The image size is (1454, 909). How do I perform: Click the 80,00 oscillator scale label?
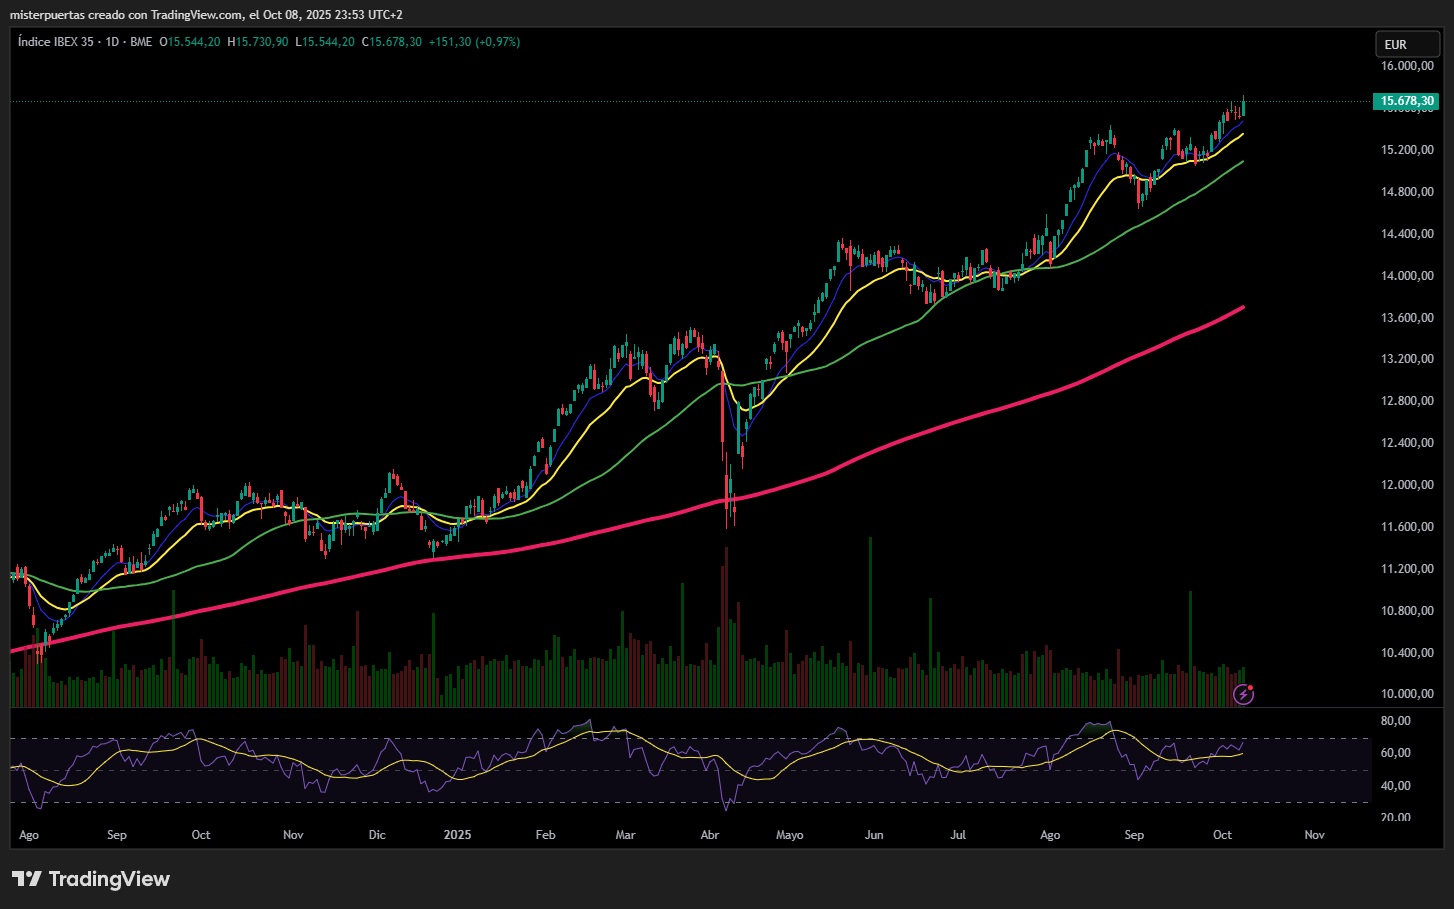(1396, 721)
